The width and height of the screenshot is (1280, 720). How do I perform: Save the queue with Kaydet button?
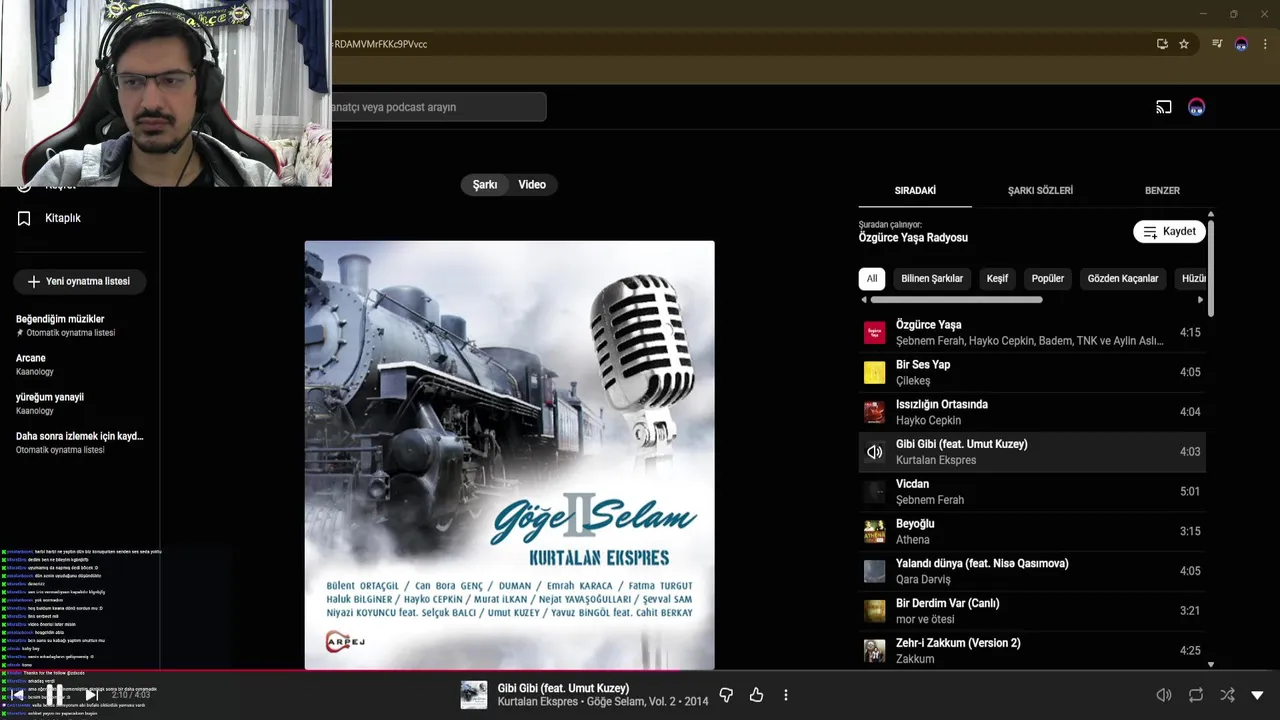coord(1169,231)
